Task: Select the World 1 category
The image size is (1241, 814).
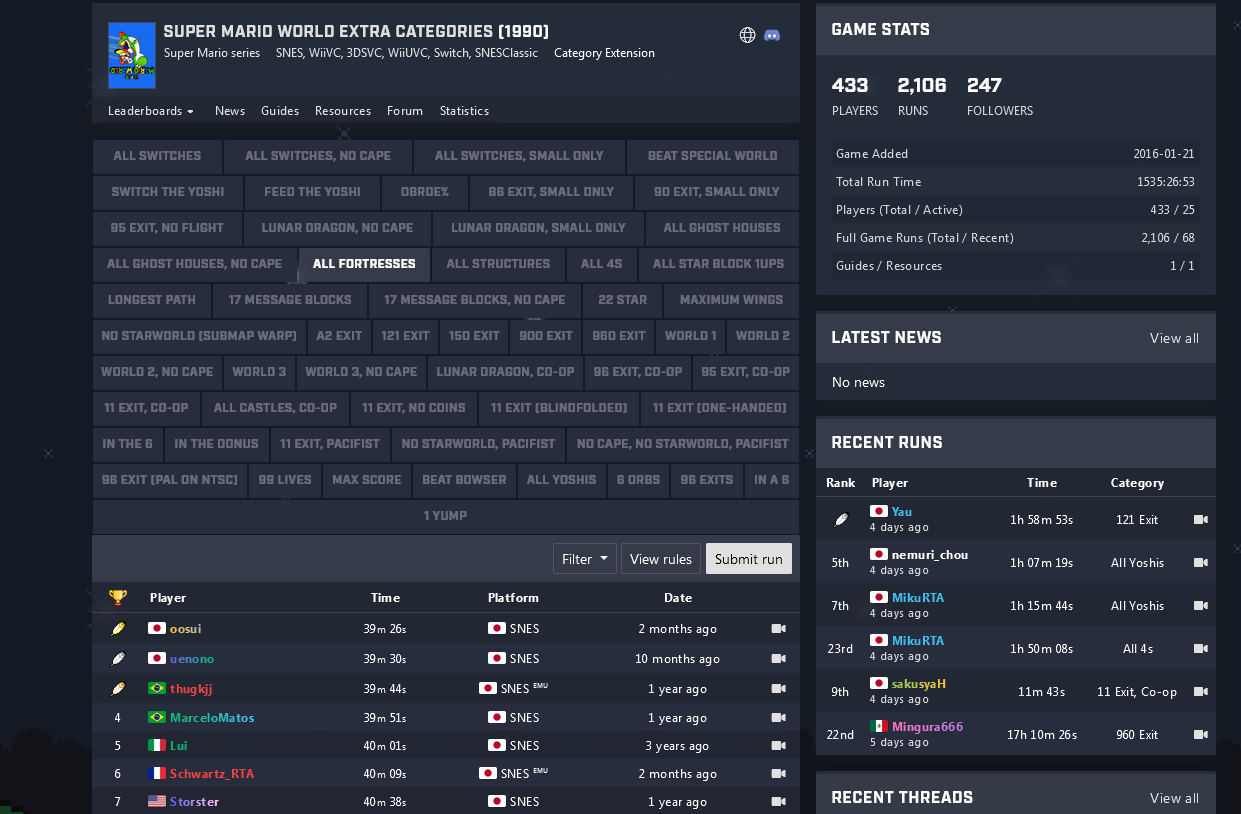Action: click(691, 336)
